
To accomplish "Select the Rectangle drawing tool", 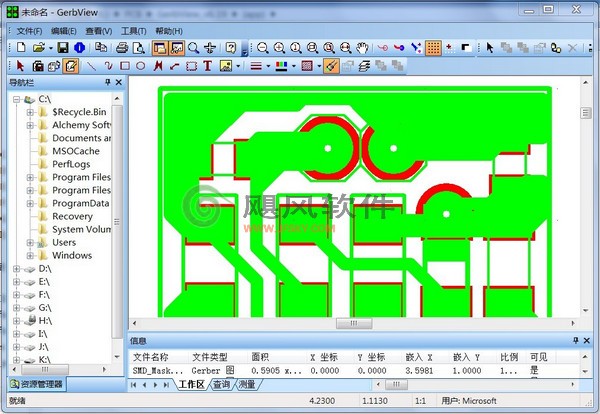I will (125, 66).
